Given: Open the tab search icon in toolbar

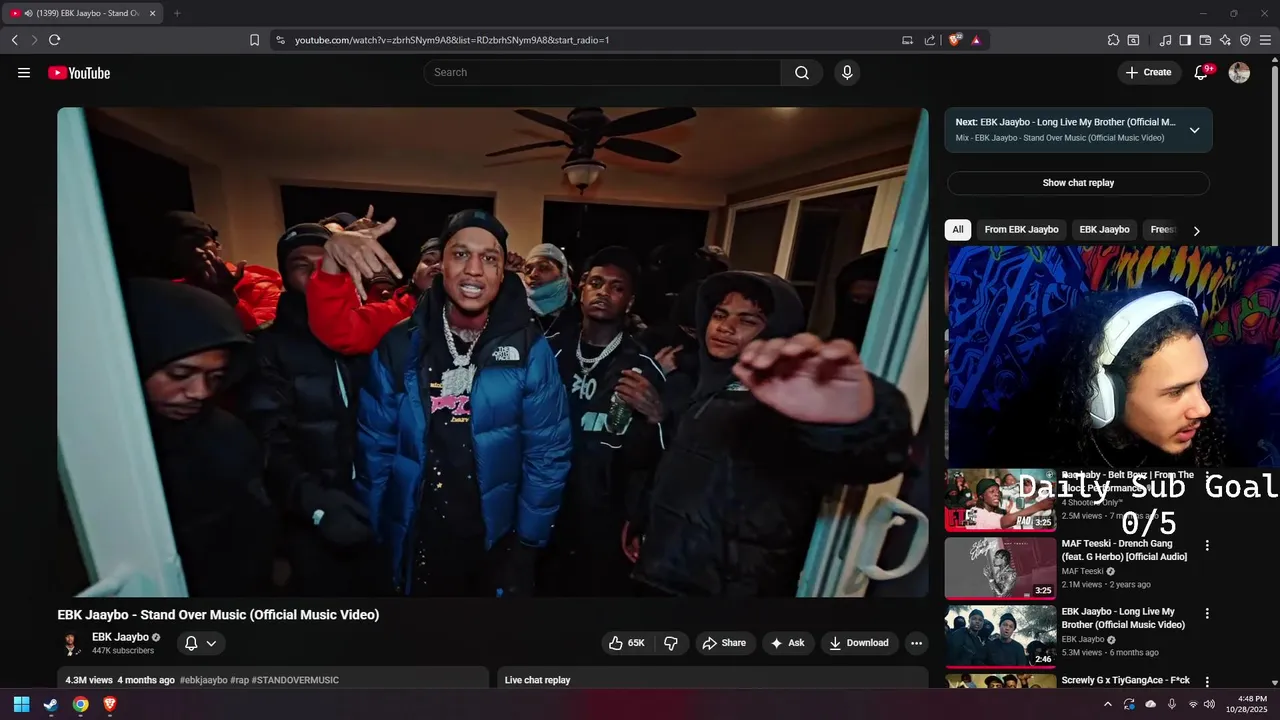Looking at the screenshot, I should (x=1133, y=40).
